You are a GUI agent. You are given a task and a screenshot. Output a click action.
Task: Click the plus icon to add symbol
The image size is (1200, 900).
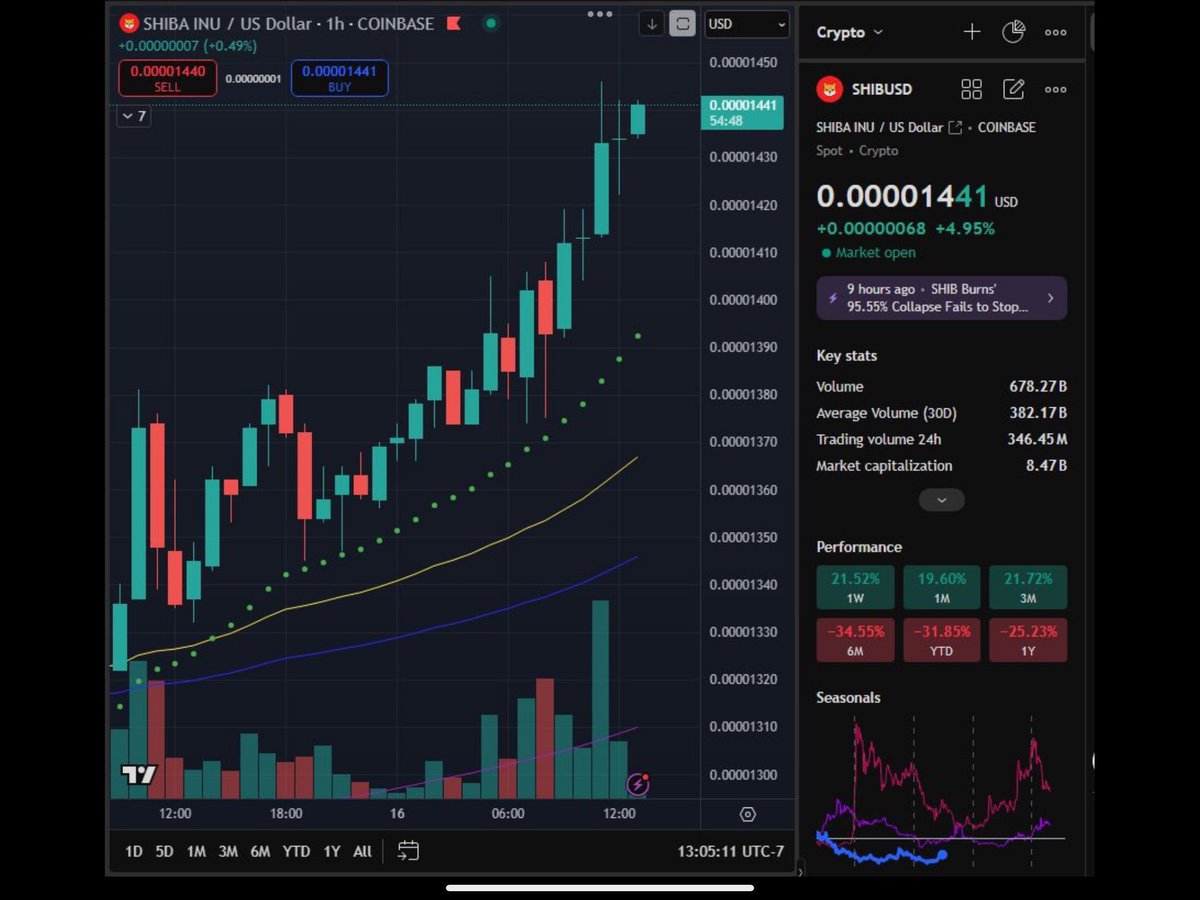point(972,32)
